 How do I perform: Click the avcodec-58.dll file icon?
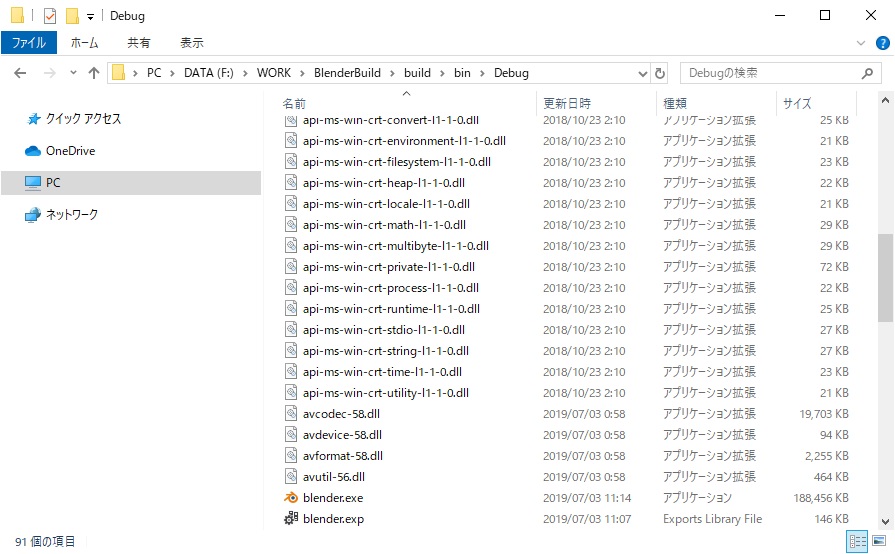coord(291,414)
